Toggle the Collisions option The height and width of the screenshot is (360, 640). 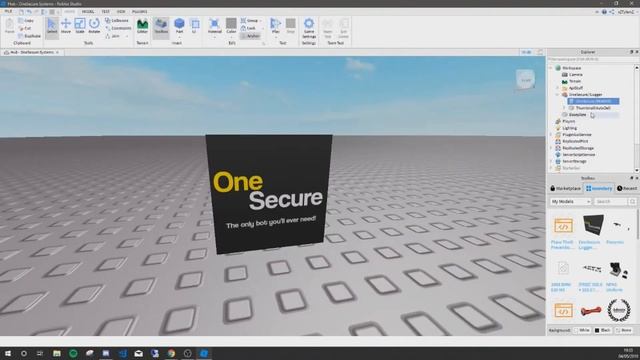117,20
